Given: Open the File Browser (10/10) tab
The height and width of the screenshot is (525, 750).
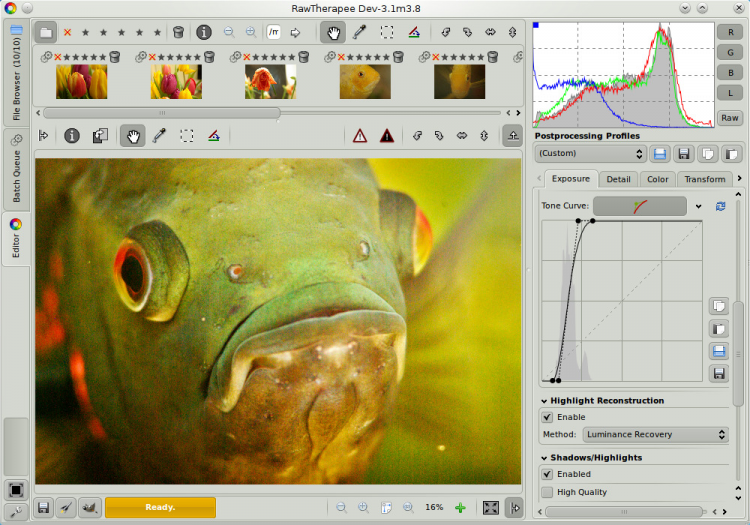Looking at the screenshot, I should [x=16, y=73].
